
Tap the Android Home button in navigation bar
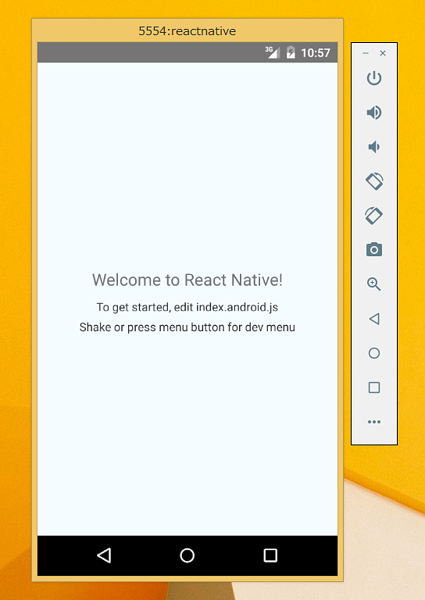(x=187, y=555)
